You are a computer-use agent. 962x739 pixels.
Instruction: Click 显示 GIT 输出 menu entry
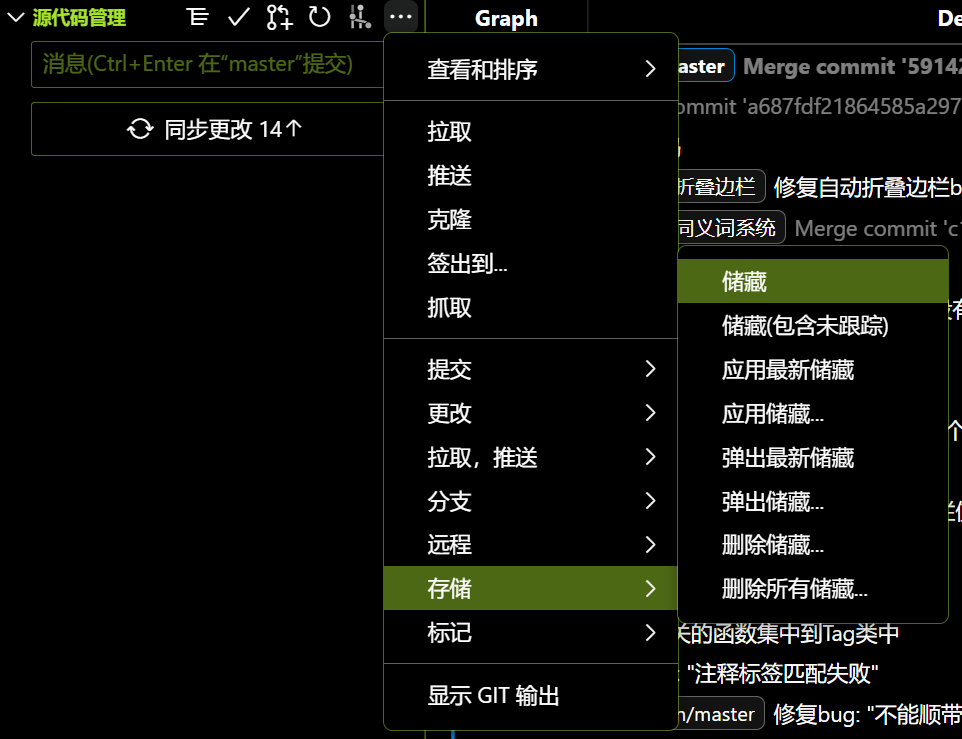point(493,696)
